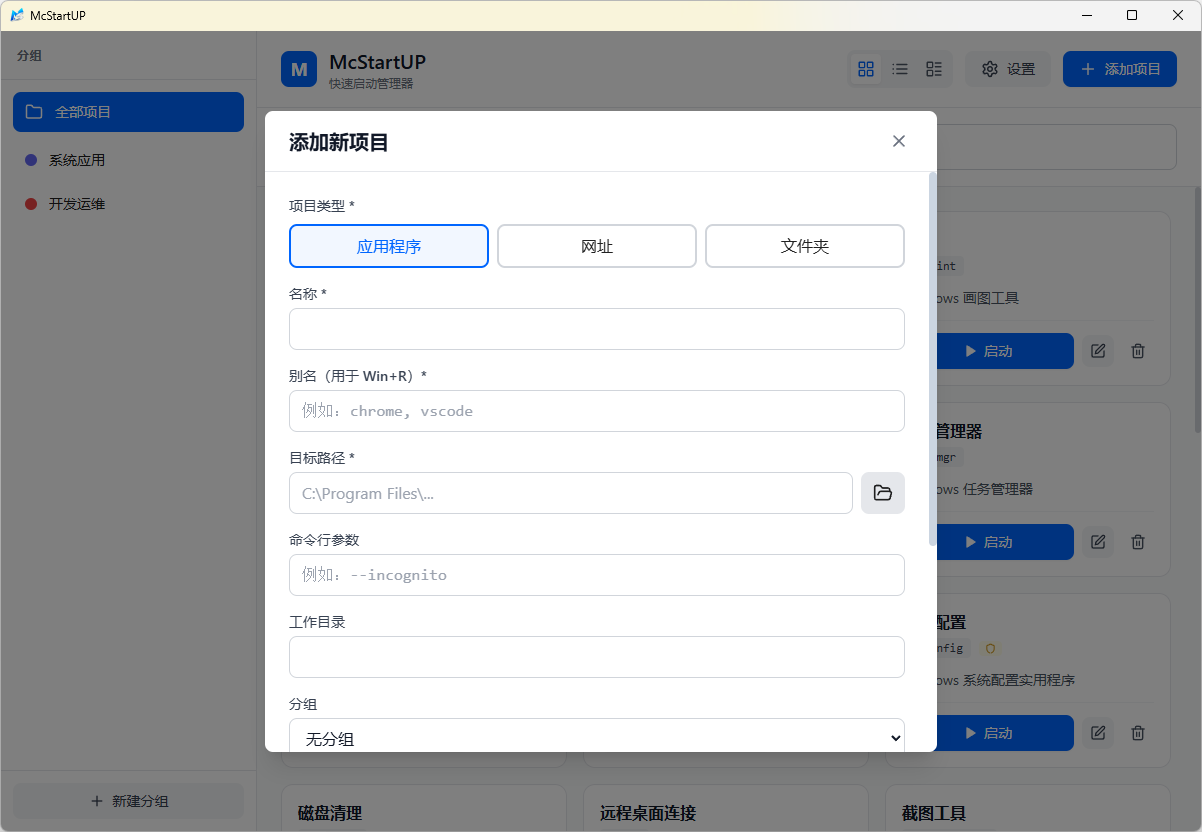Click the search box behind the dialog

point(1056,147)
